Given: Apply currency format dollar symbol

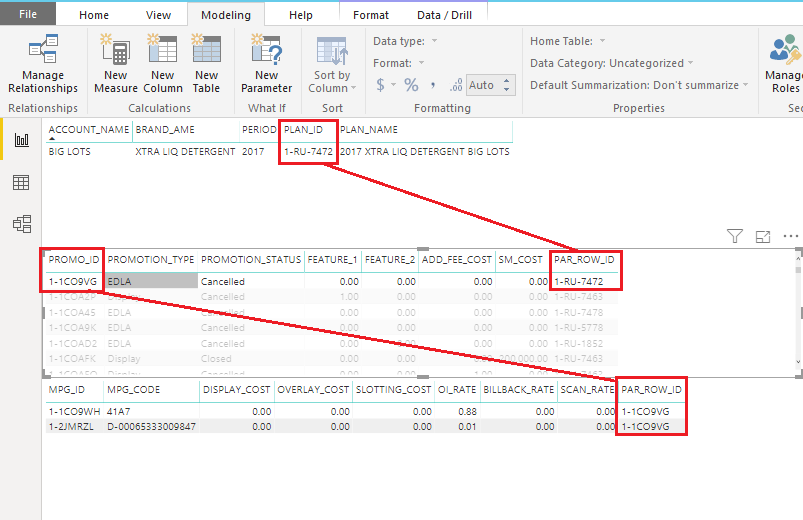Looking at the screenshot, I should 380,85.
